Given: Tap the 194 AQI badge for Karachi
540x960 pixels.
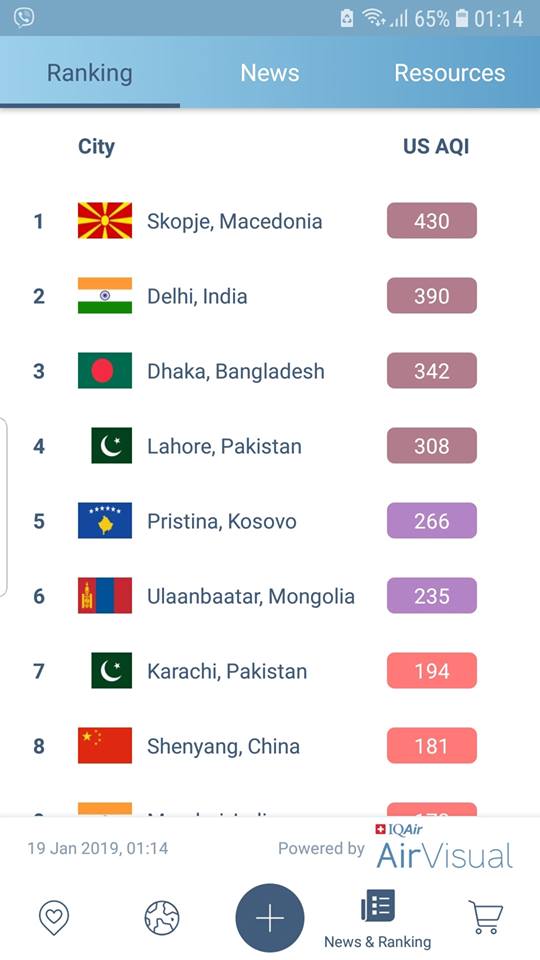Looking at the screenshot, I should (432, 670).
